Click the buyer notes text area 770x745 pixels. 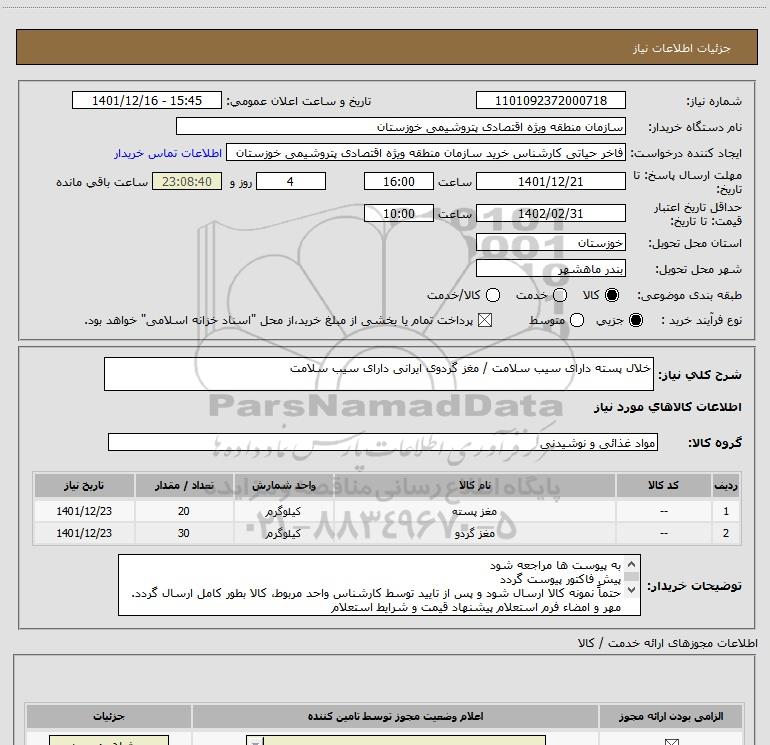point(379,585)
